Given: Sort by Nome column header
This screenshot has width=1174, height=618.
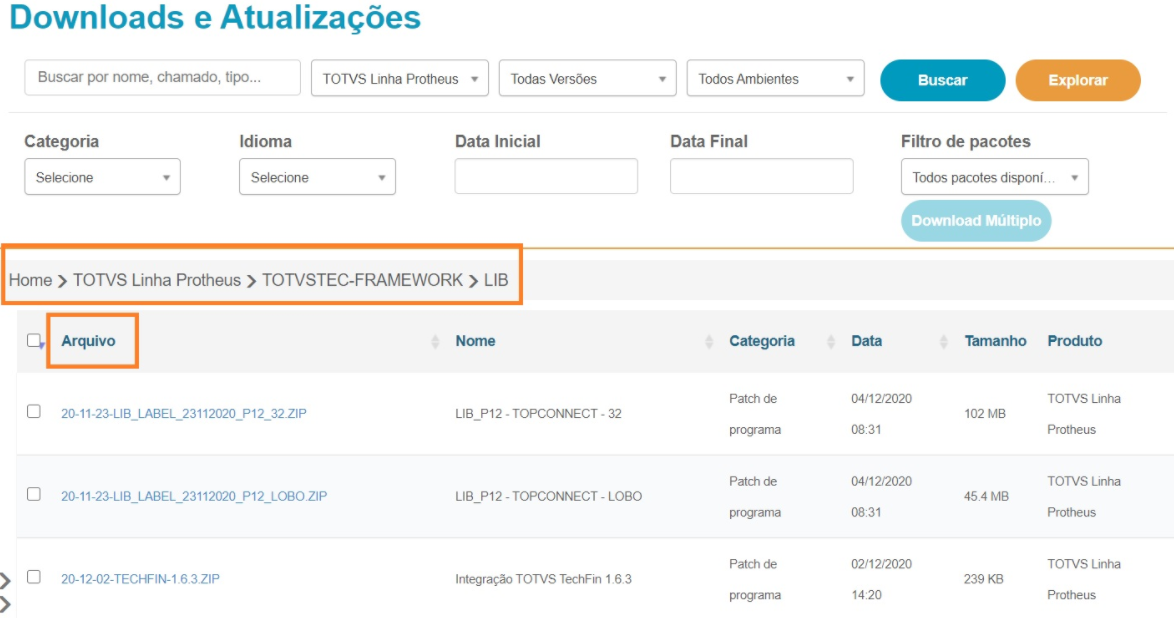Looking at the screenshot, I should [475, 341].
